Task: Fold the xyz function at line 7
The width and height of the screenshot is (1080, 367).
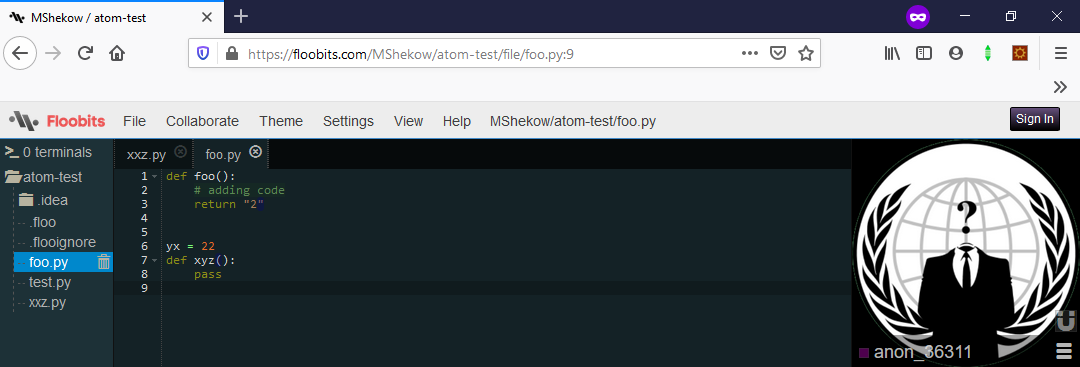Action: (154, 260)
